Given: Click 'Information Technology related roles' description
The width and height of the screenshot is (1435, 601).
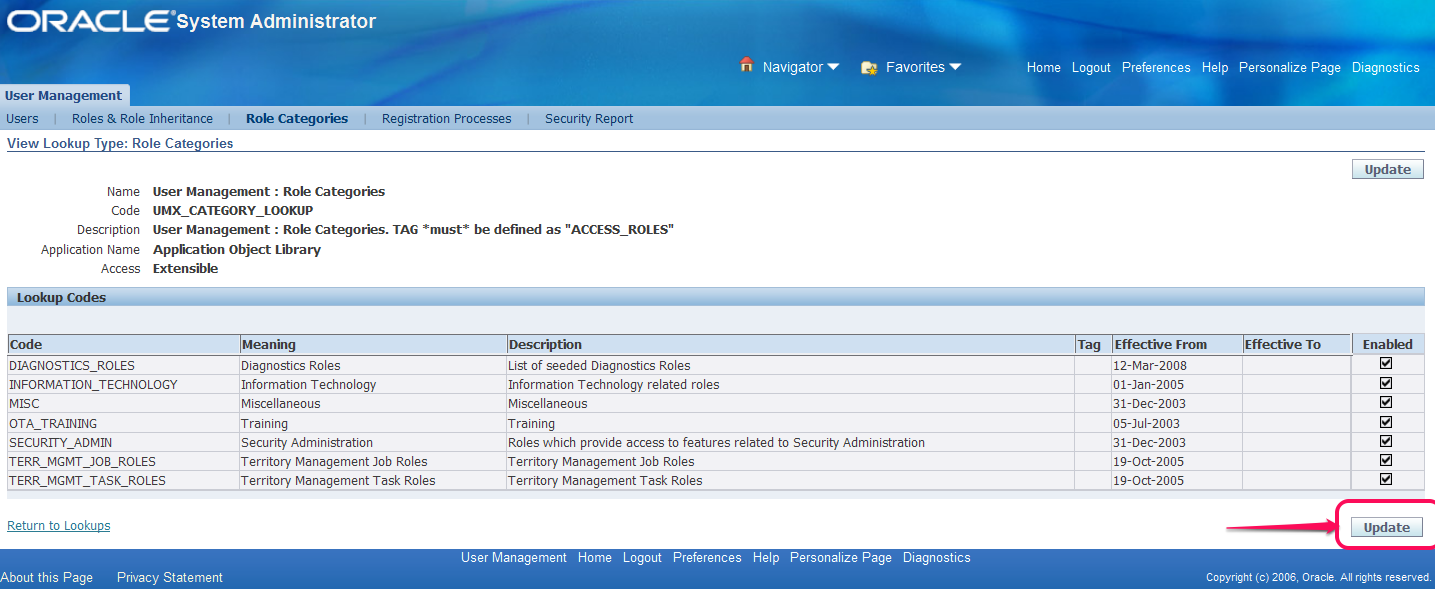Looking at the screenshot, I should [x=614, y=385].
